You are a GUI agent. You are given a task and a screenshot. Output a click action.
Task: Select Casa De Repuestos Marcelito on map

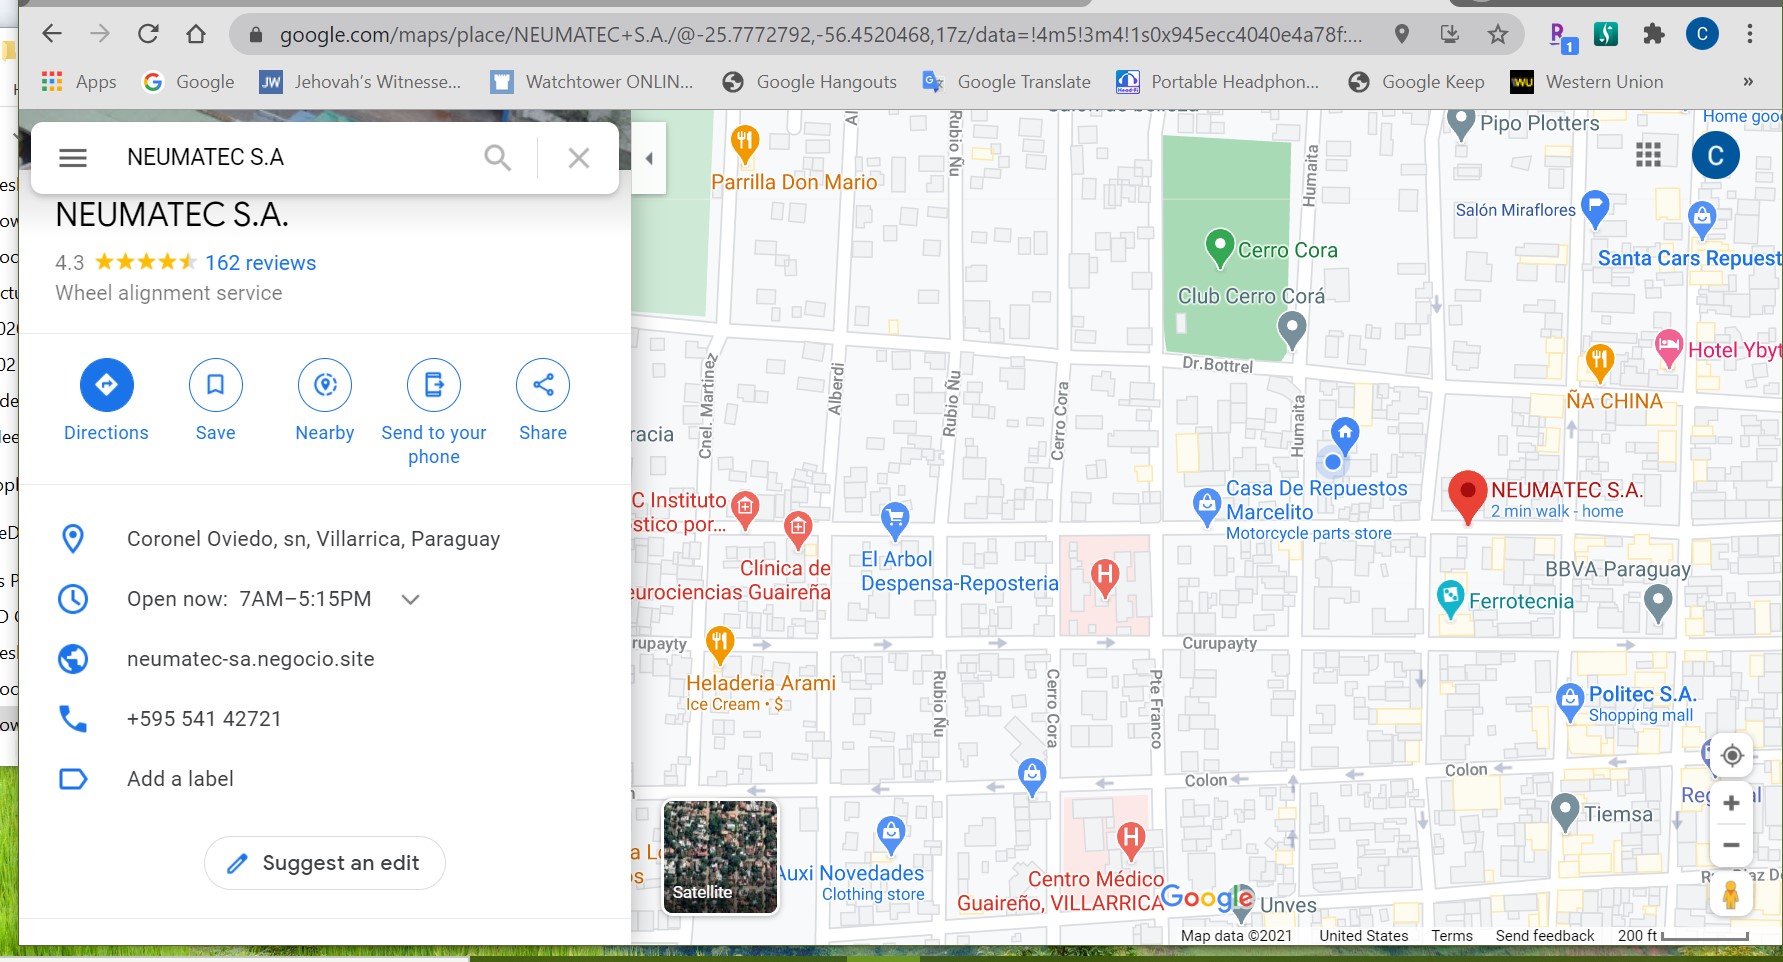(x=1207, y=507)
